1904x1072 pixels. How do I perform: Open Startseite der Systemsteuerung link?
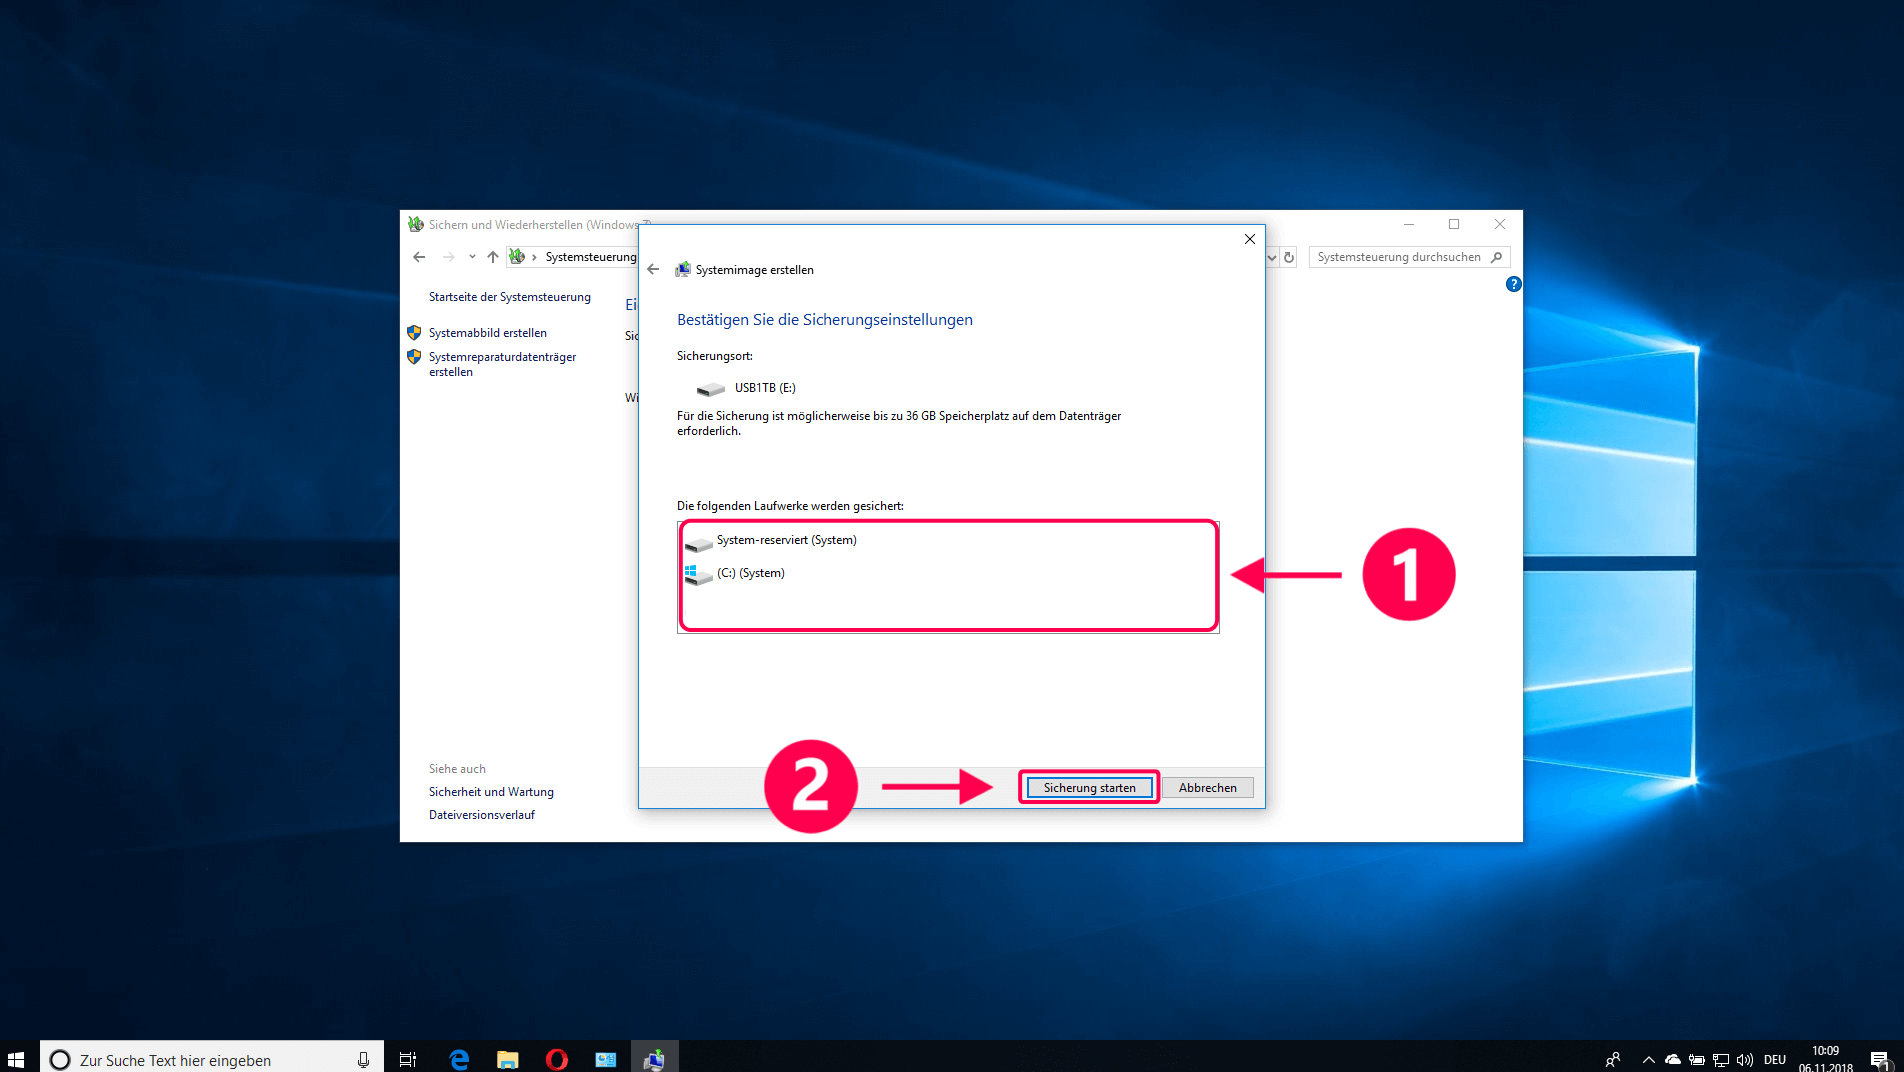point(509,297)
